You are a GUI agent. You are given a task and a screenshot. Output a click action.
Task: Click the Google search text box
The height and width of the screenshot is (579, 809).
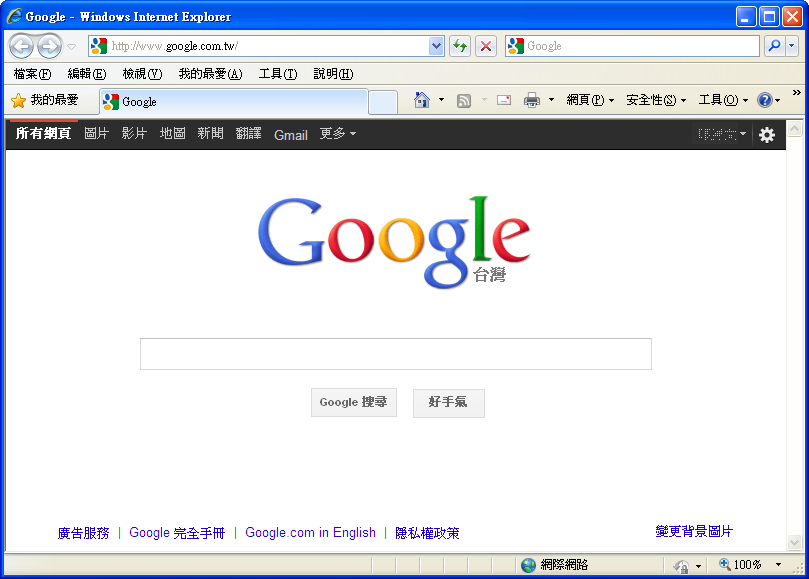[395, 354]
